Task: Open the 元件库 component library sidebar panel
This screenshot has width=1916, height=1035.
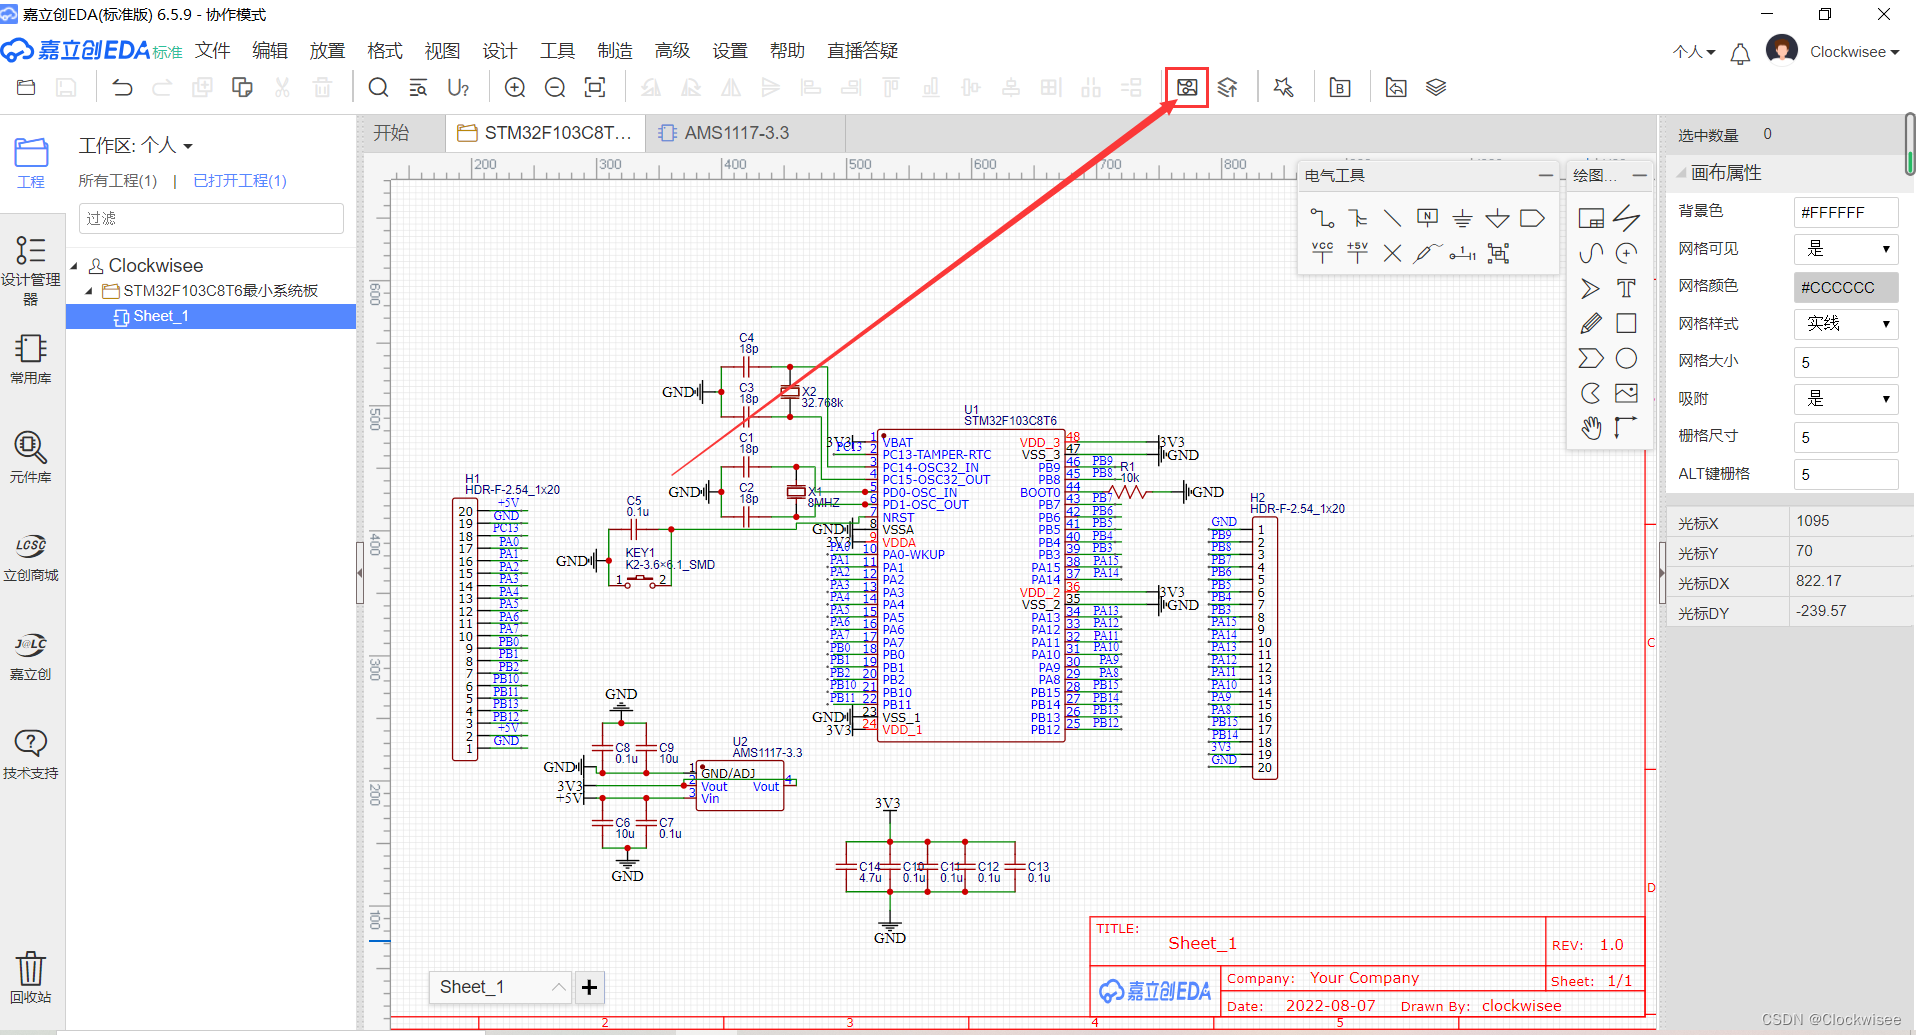Action: coord(31,458)
